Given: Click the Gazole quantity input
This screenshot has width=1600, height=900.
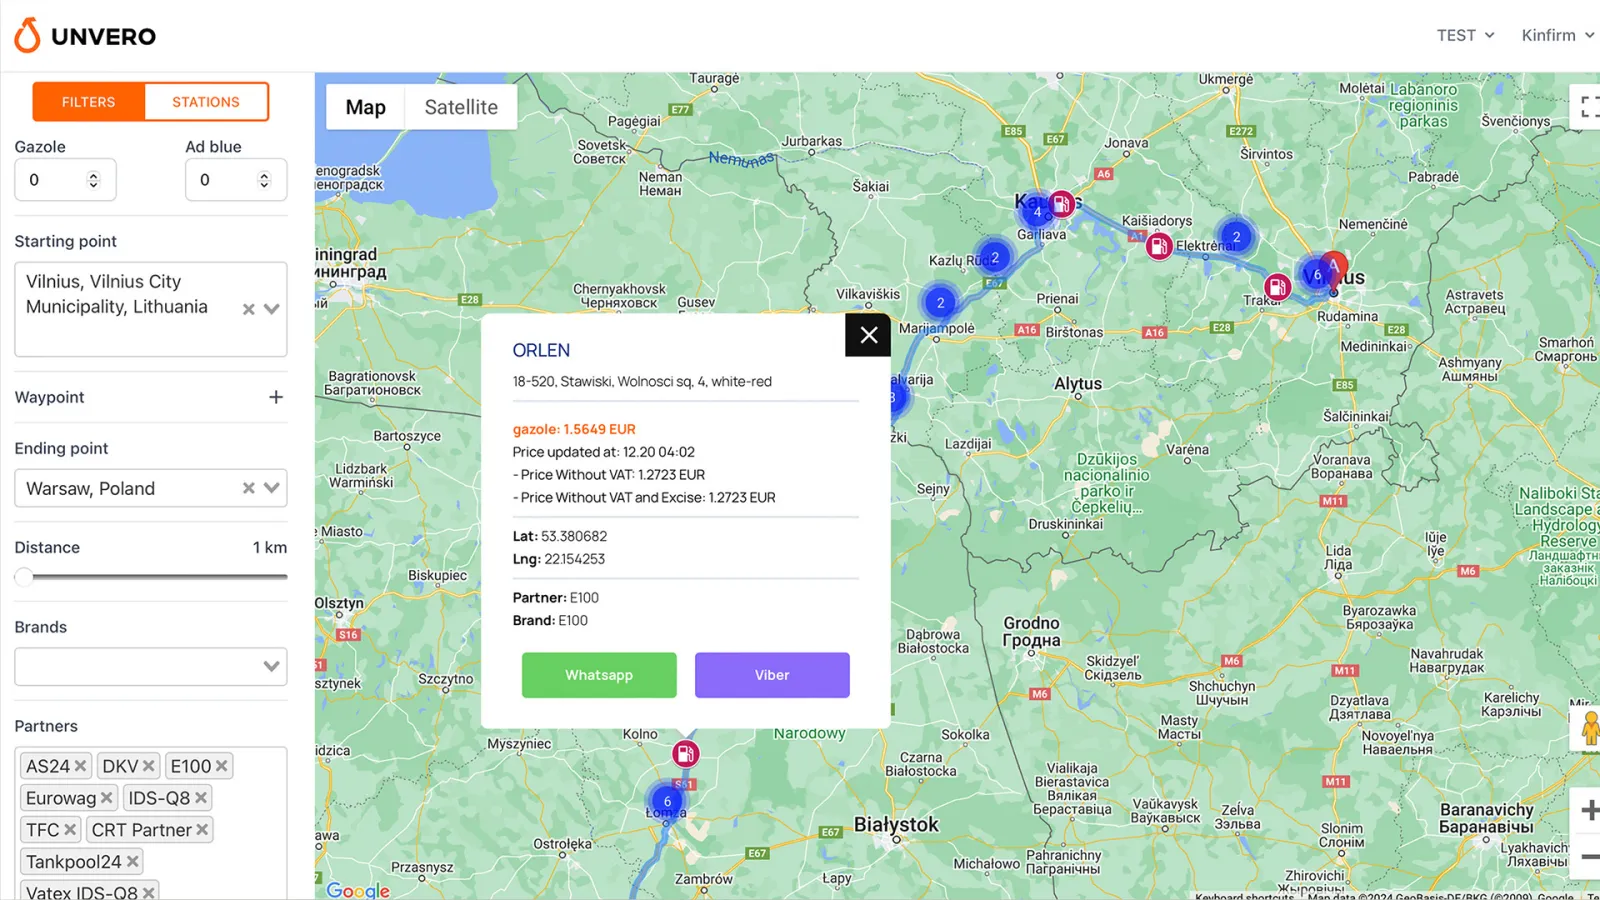Looking at the screenshot, I should point(65,180).
